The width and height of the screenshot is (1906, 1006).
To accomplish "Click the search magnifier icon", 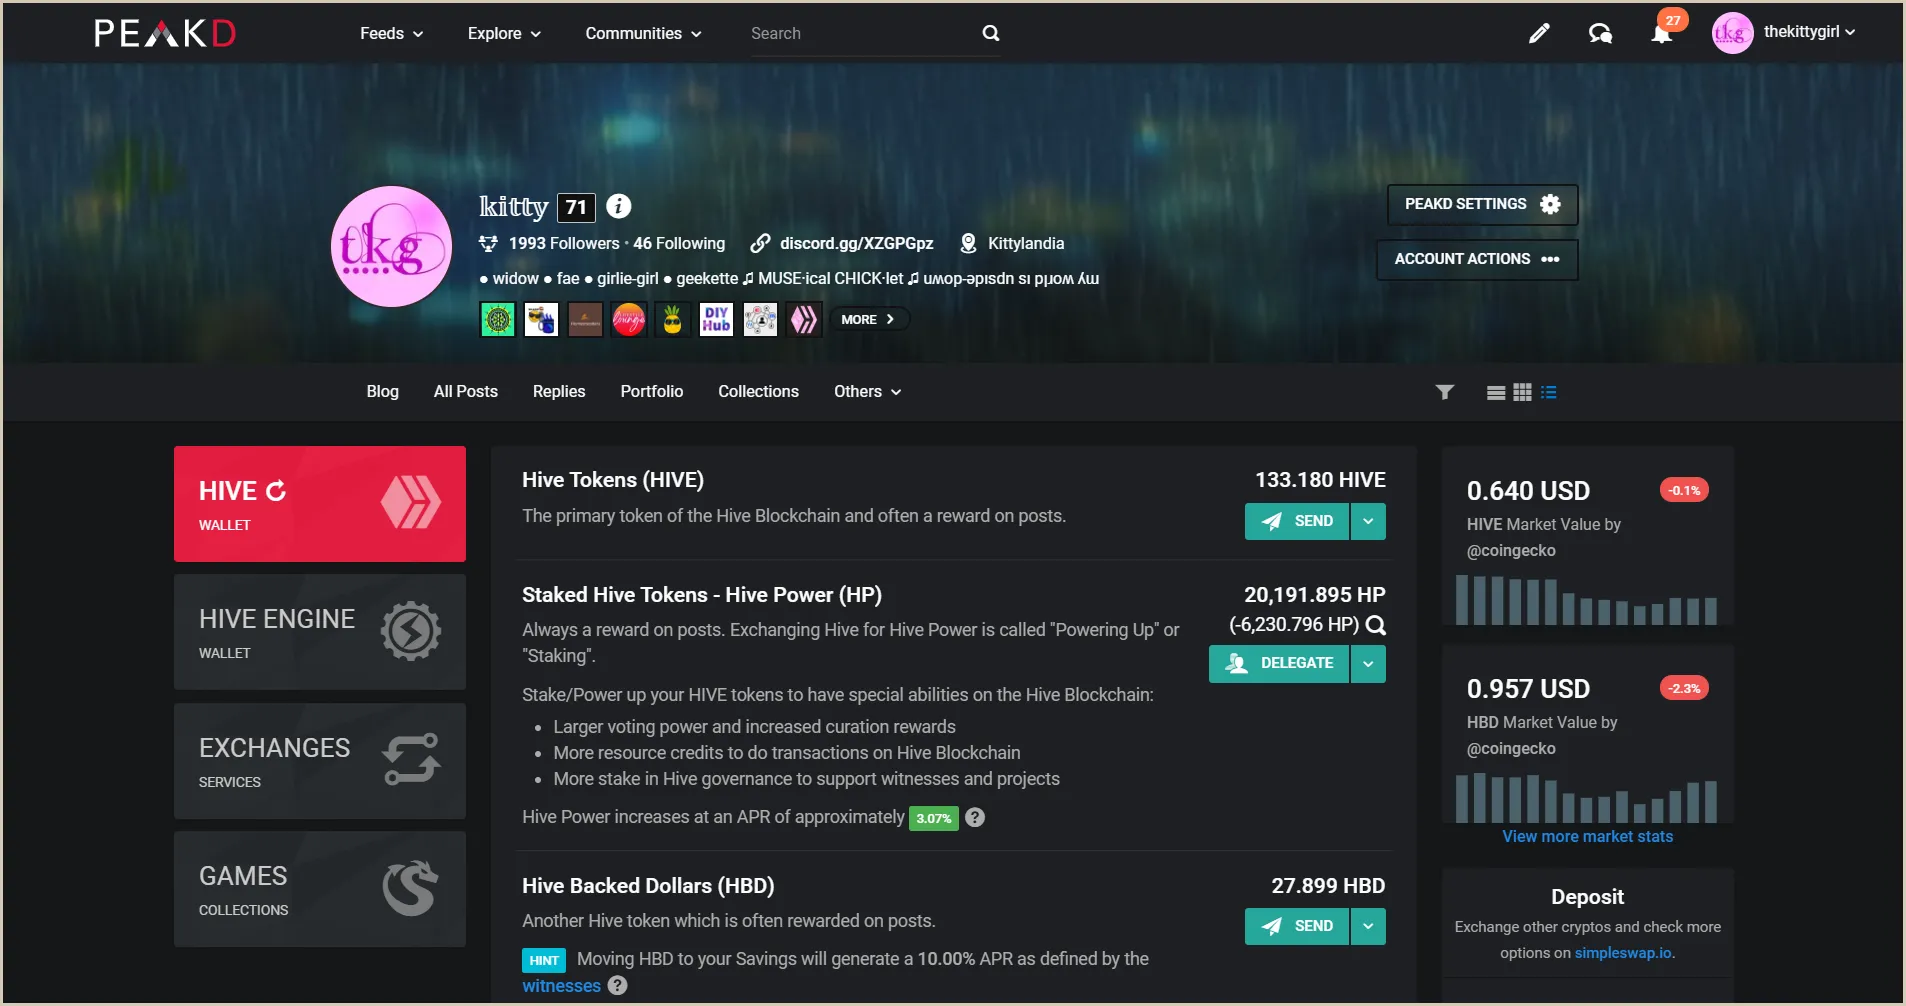I will [991, 33].
